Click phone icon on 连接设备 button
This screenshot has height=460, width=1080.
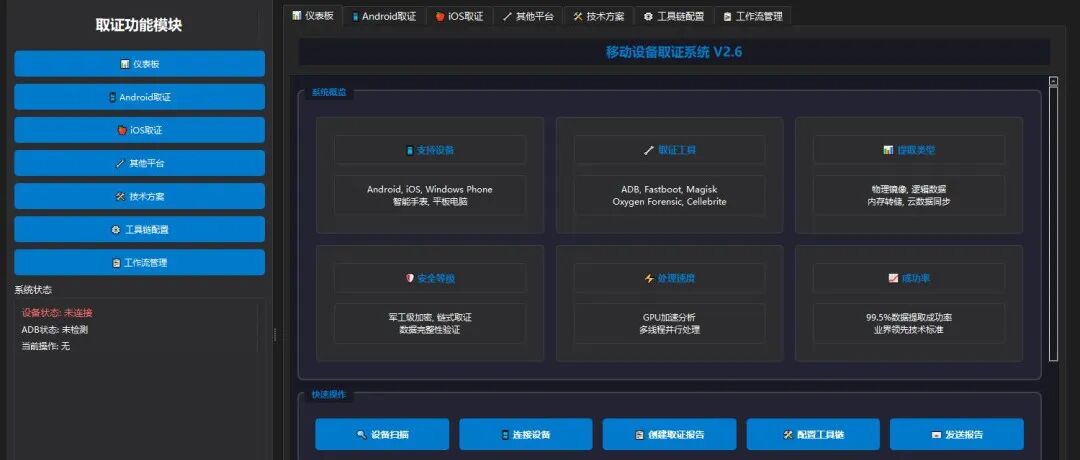(505, 435)
